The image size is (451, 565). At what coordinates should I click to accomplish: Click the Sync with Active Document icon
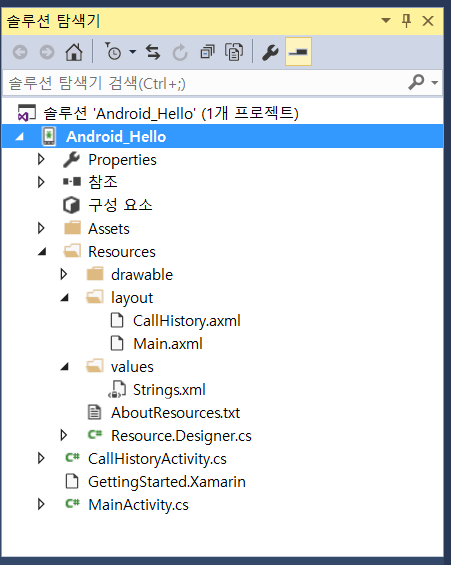click(153, 52)
